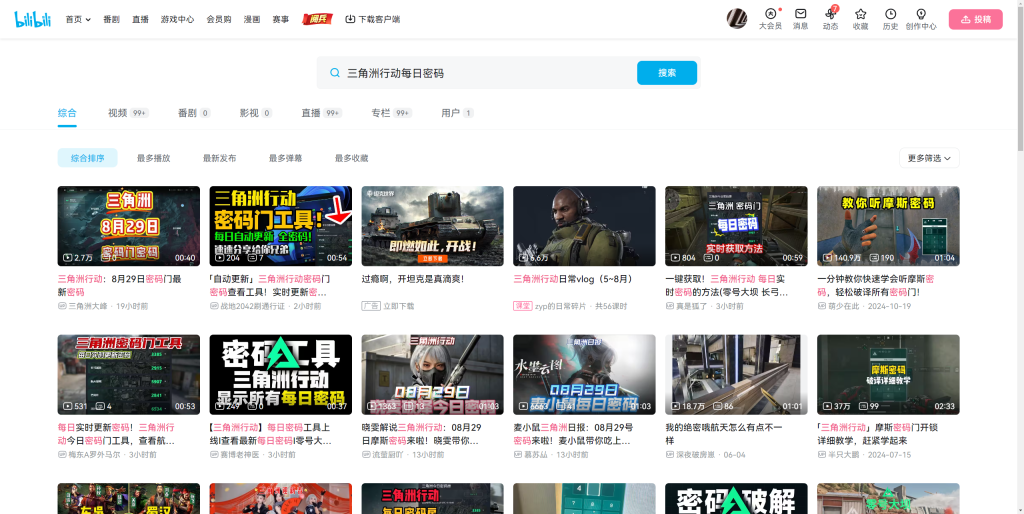Select 综合排序 sort option
Image resolution: width=1024 pixels, height=514 pixels.
click(x=88, y=158)
